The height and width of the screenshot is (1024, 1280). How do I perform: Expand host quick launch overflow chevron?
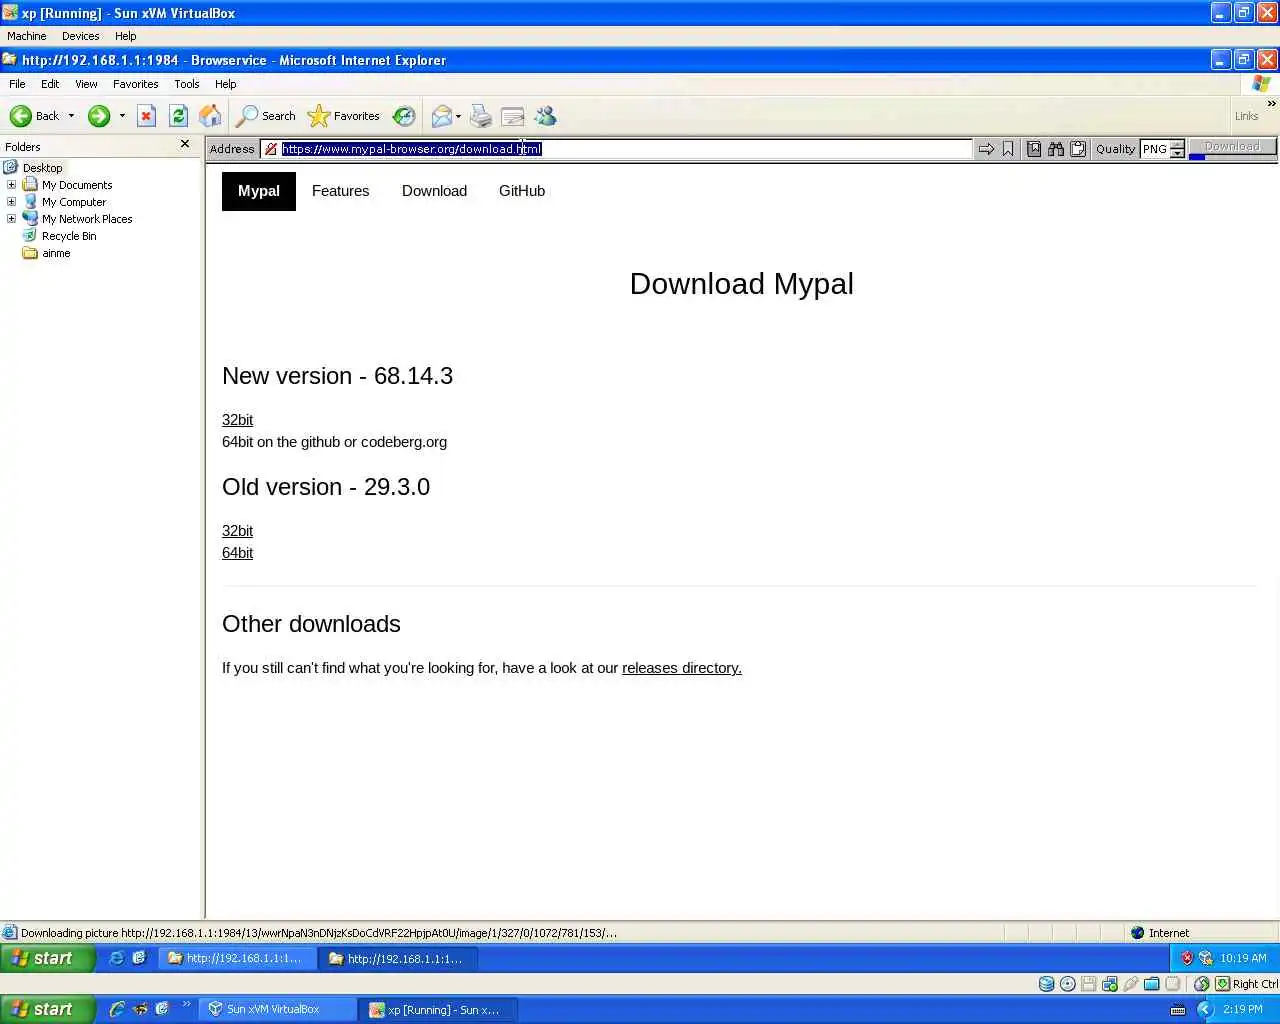point(186,1005)
